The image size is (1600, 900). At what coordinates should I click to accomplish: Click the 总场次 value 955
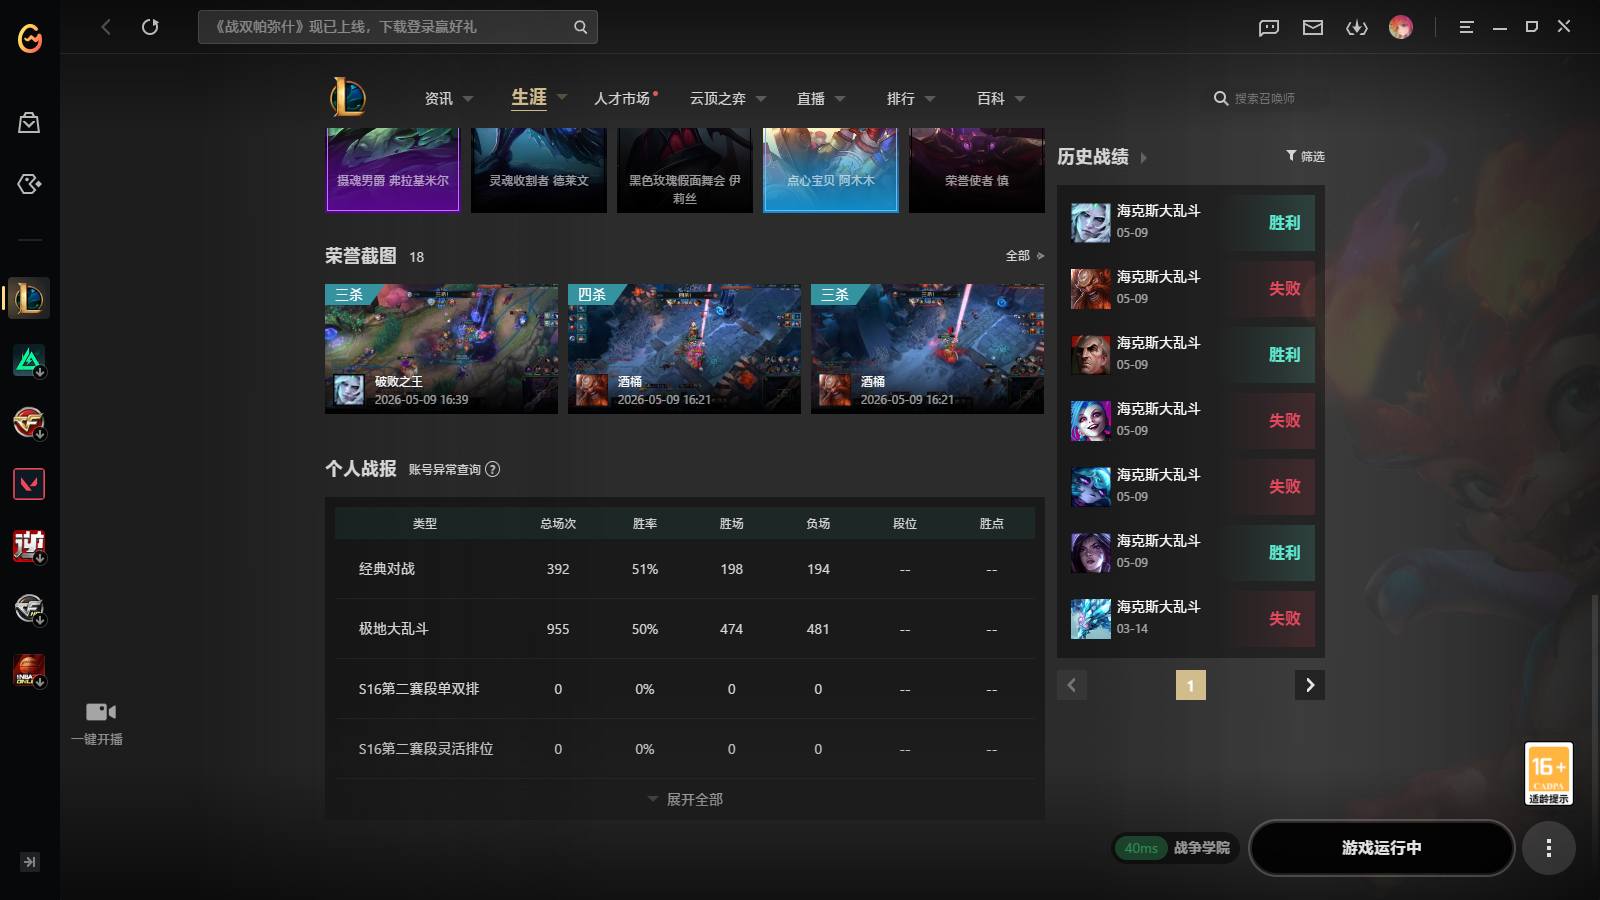558,629
